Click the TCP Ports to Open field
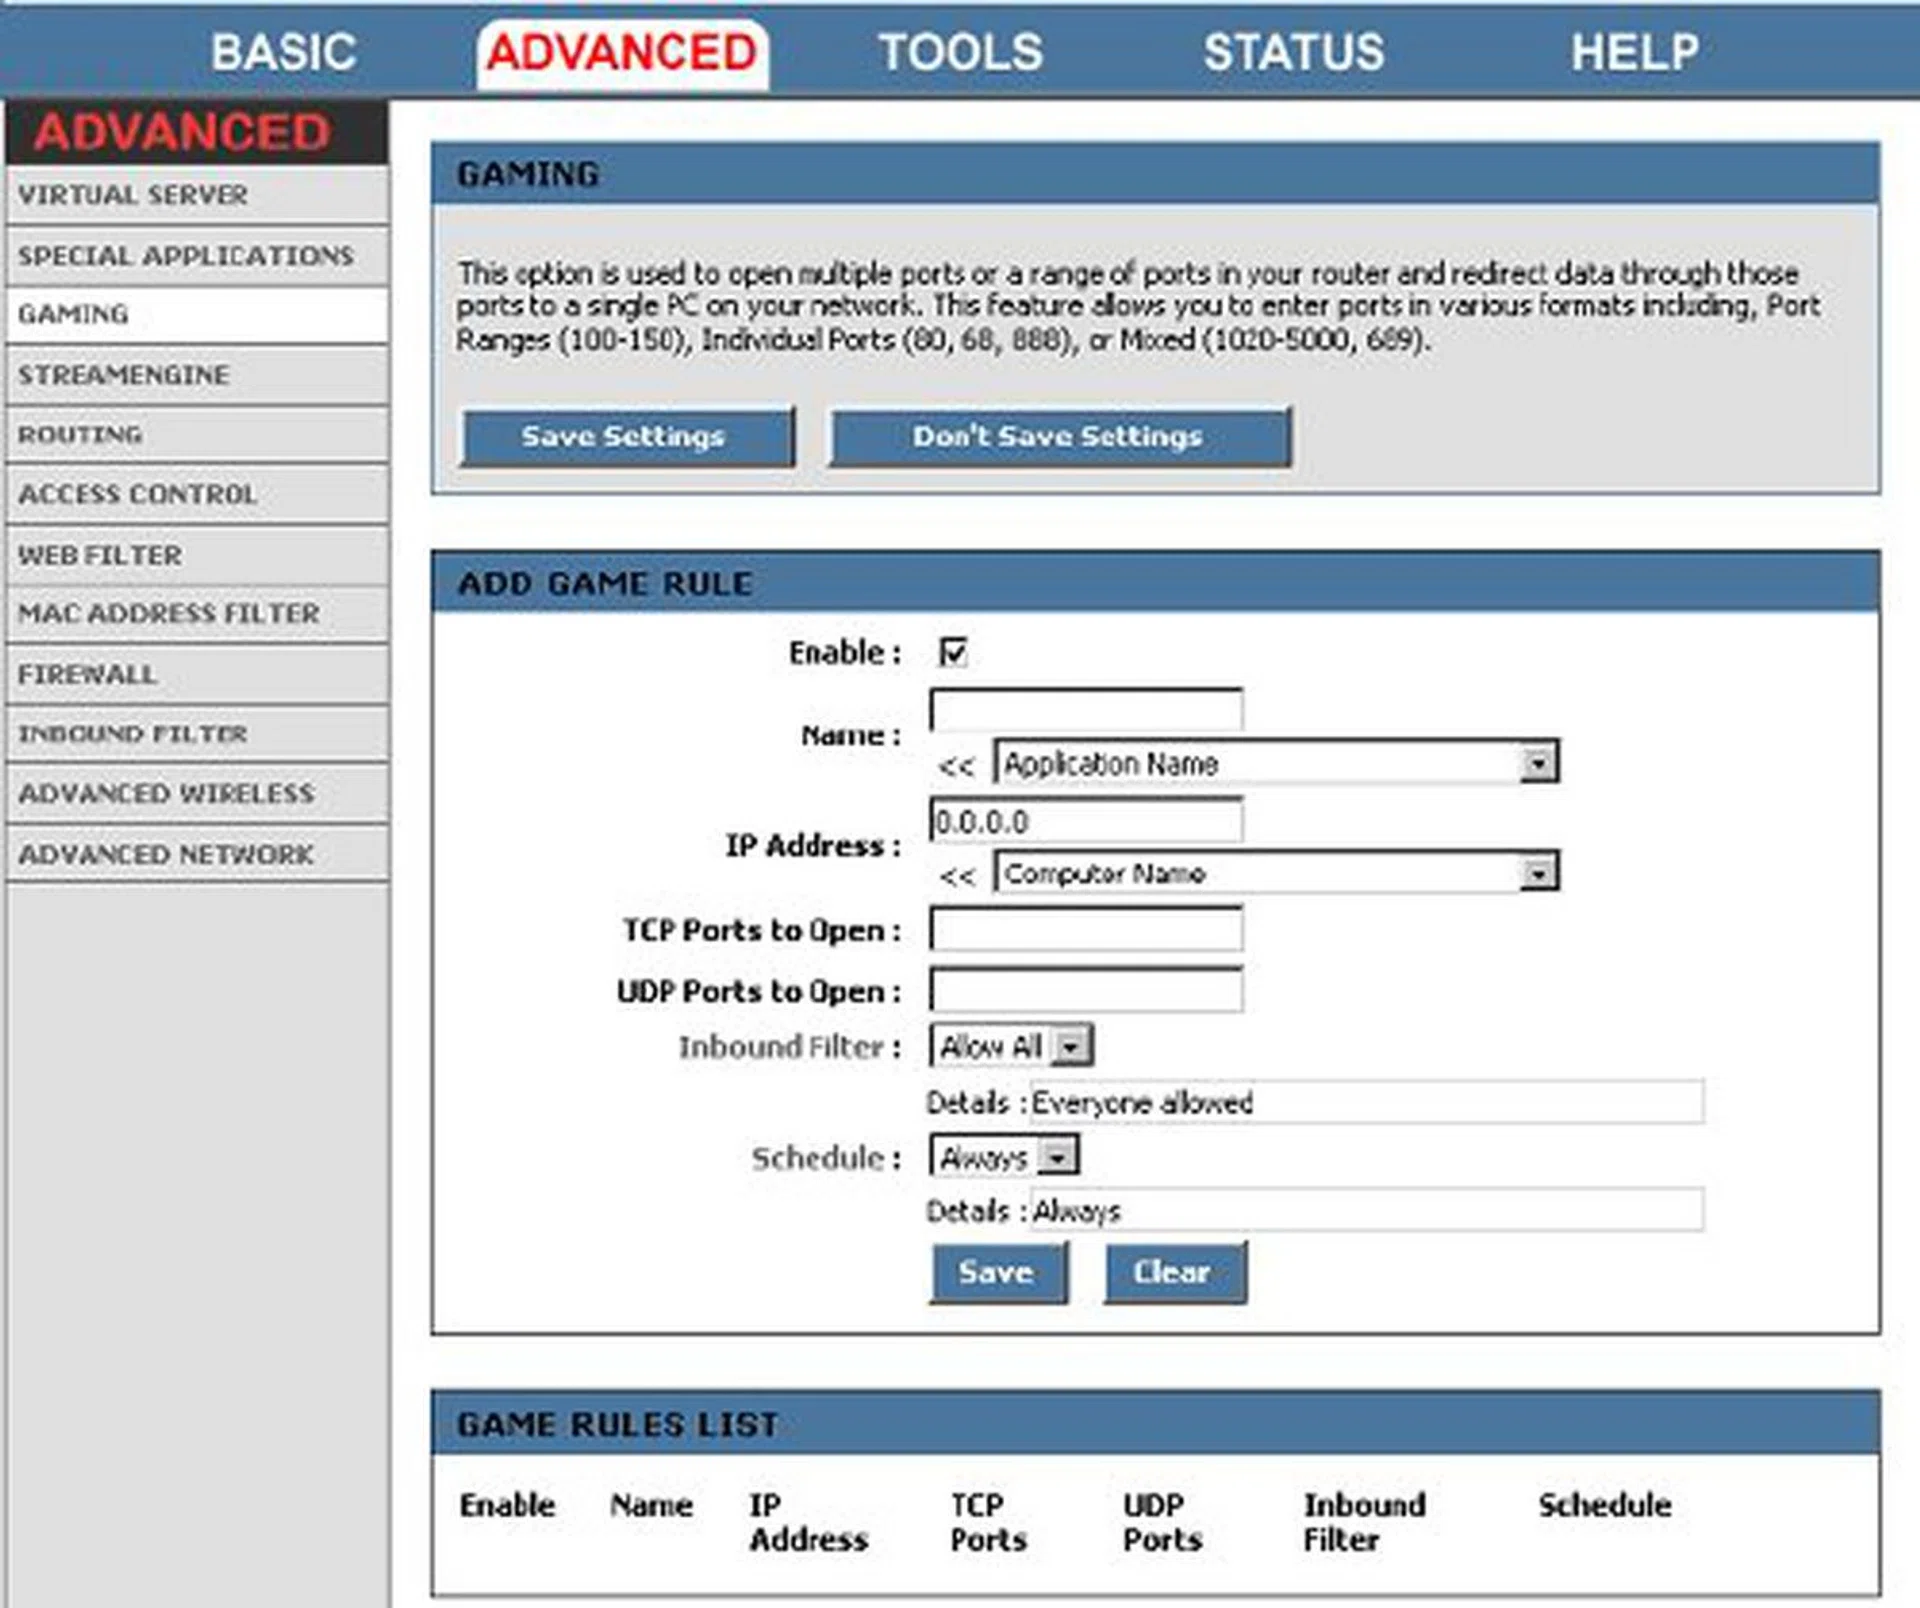1920x1608 pixels. (1083, 929)
